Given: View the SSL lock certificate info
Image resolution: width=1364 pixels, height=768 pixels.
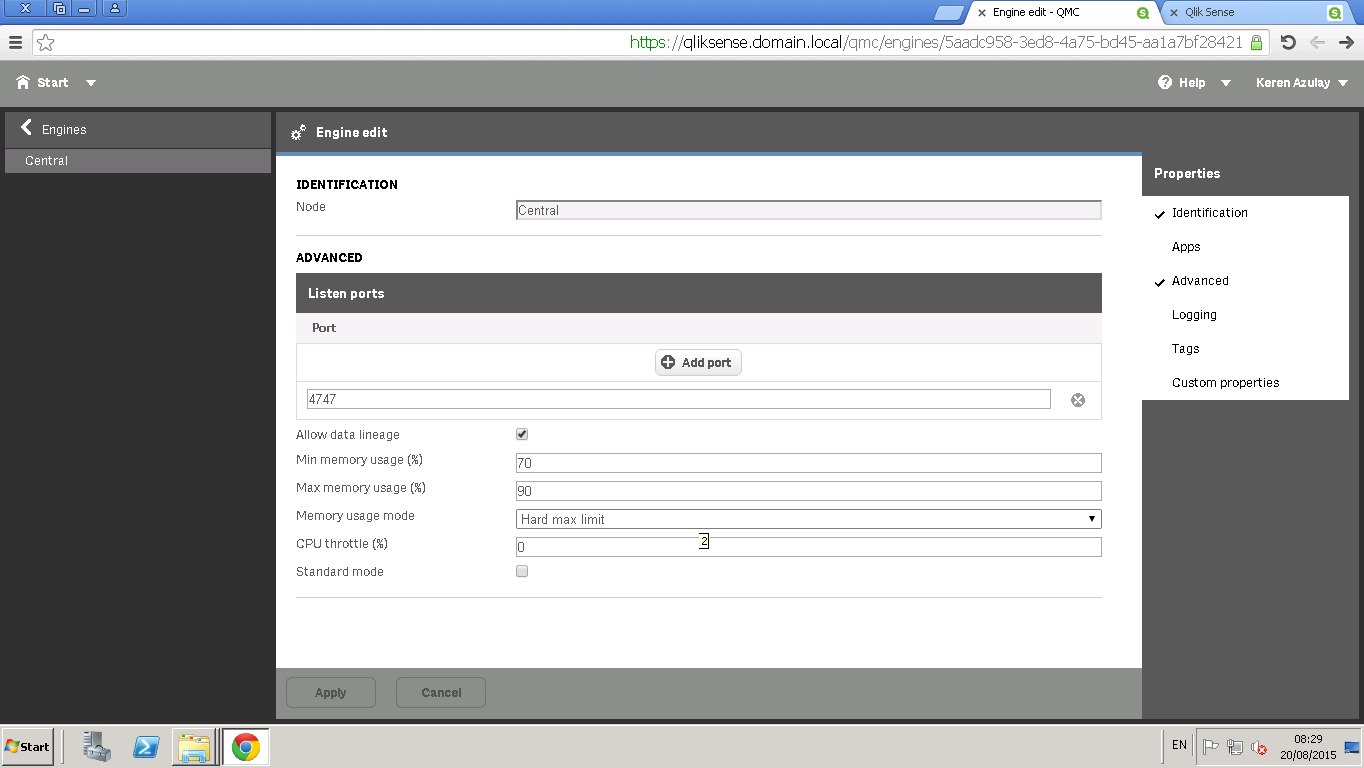Looking at the screenshot, I should coord(1257,43).
